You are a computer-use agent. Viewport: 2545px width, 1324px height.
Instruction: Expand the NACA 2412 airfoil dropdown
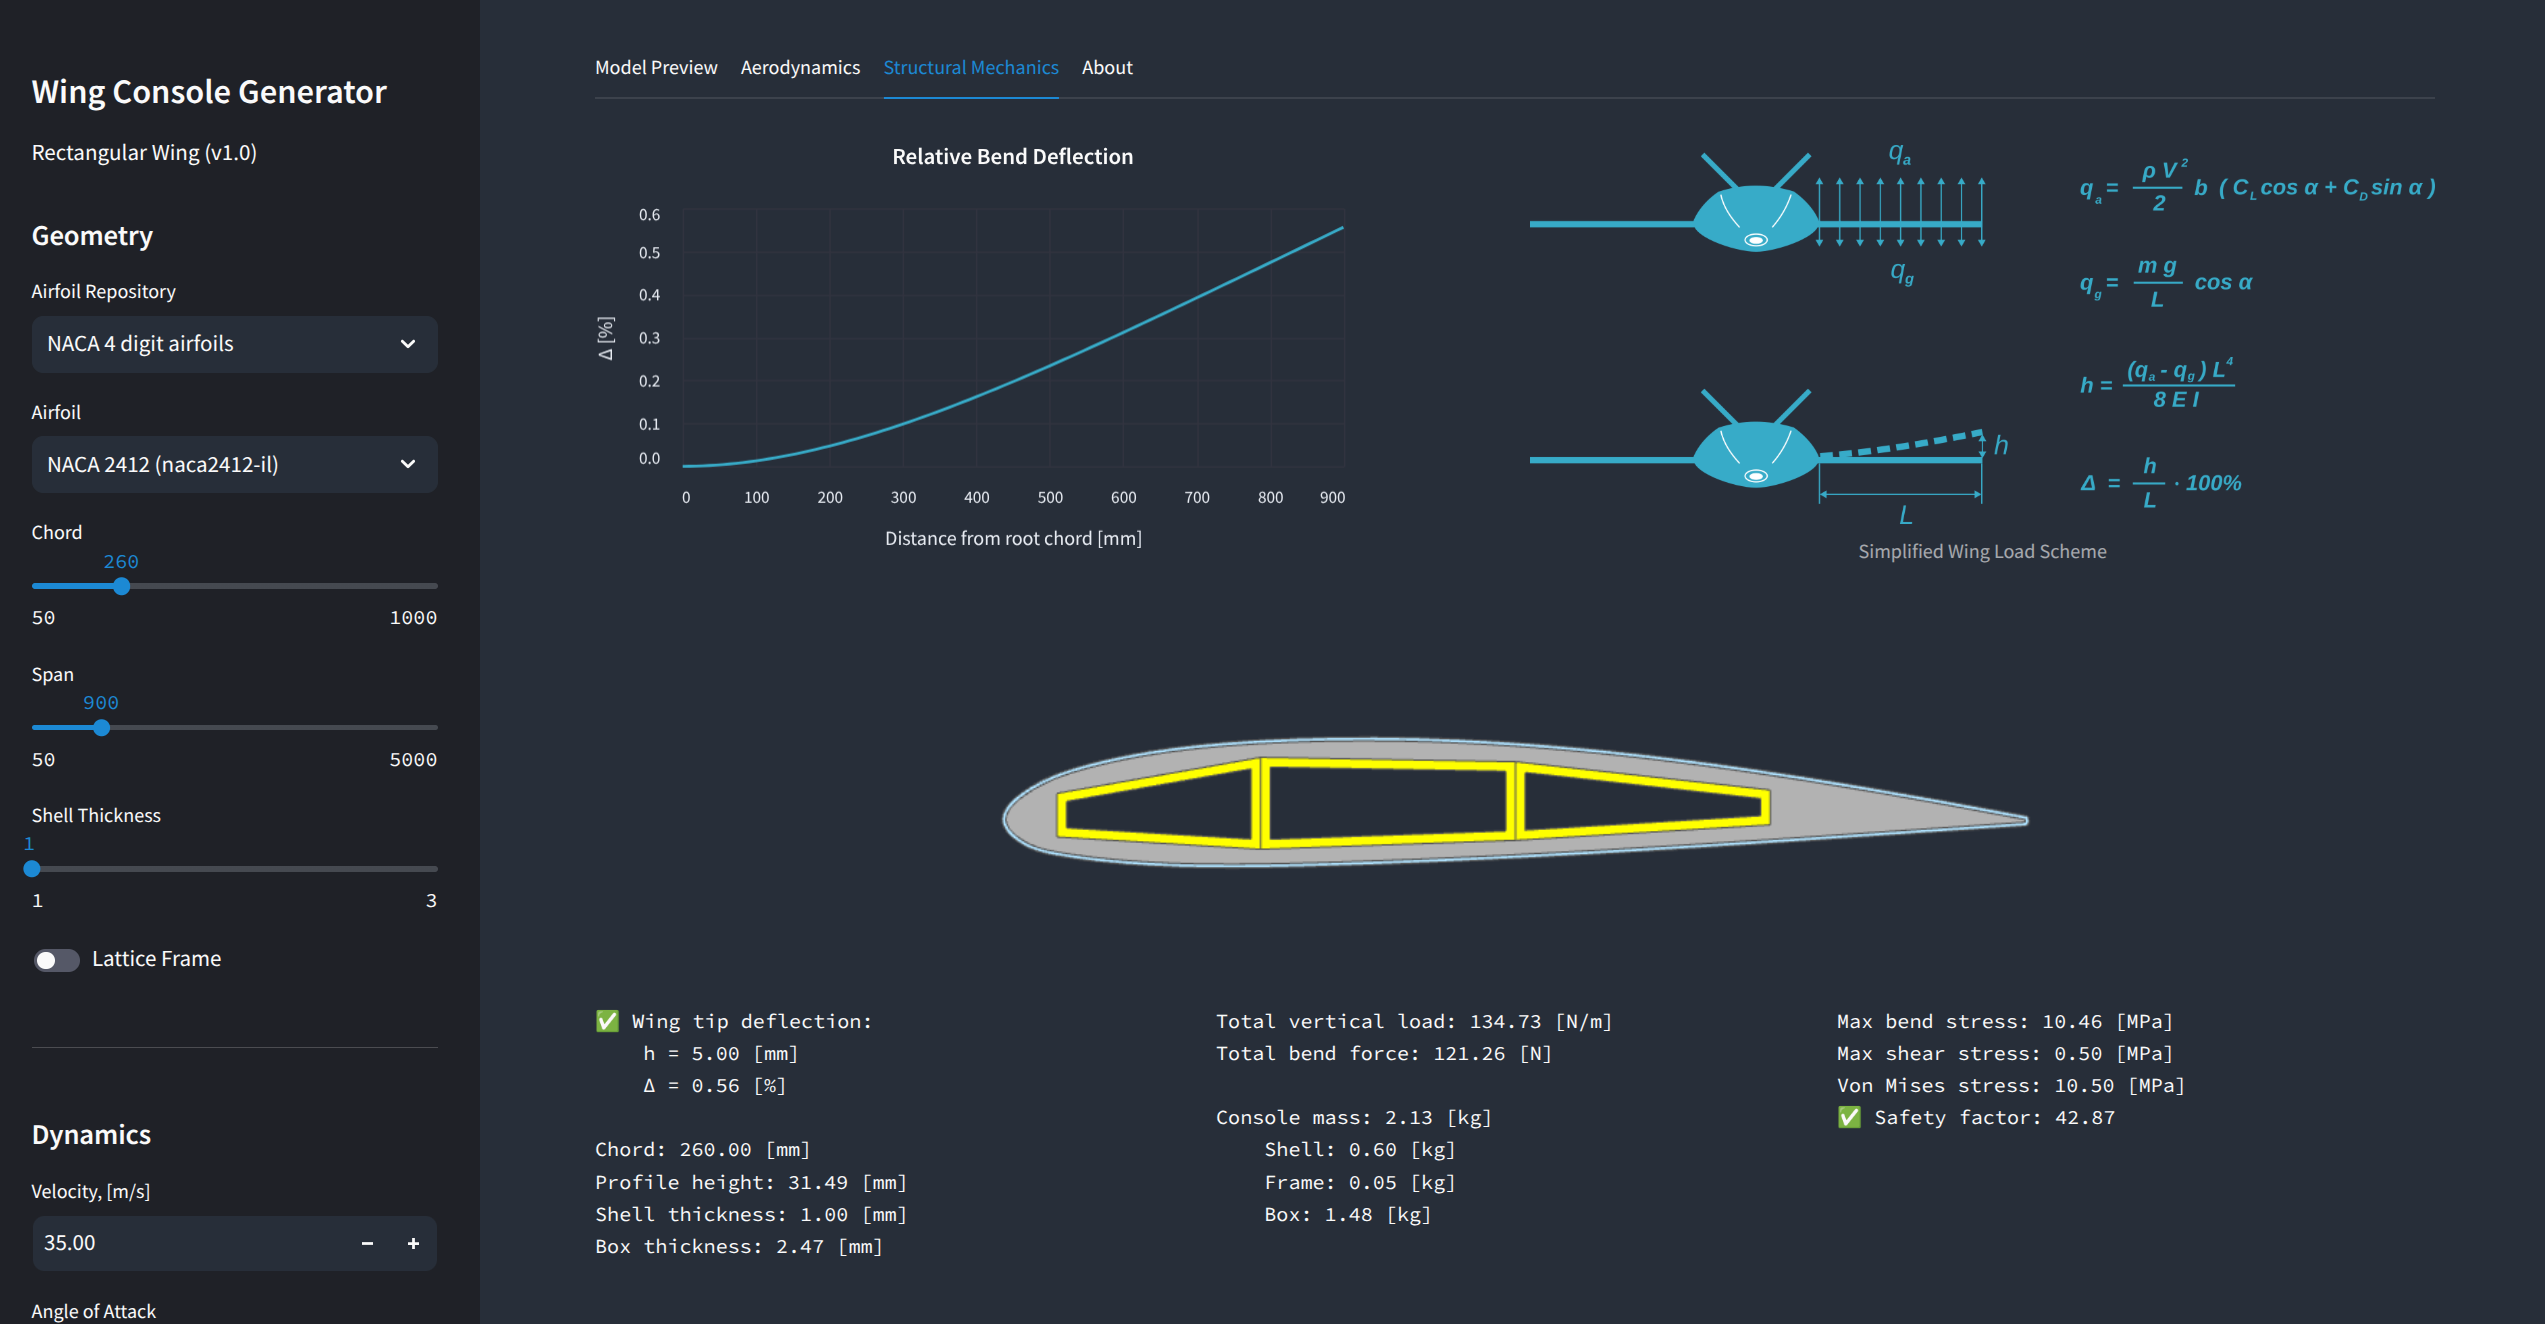(234, 464)
